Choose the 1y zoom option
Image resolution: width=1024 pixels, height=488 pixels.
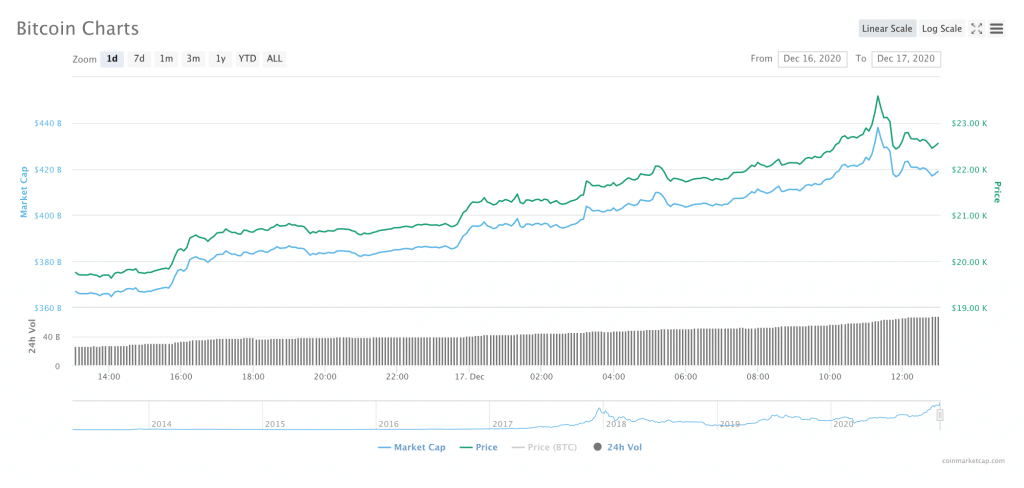tap(220, 59)
